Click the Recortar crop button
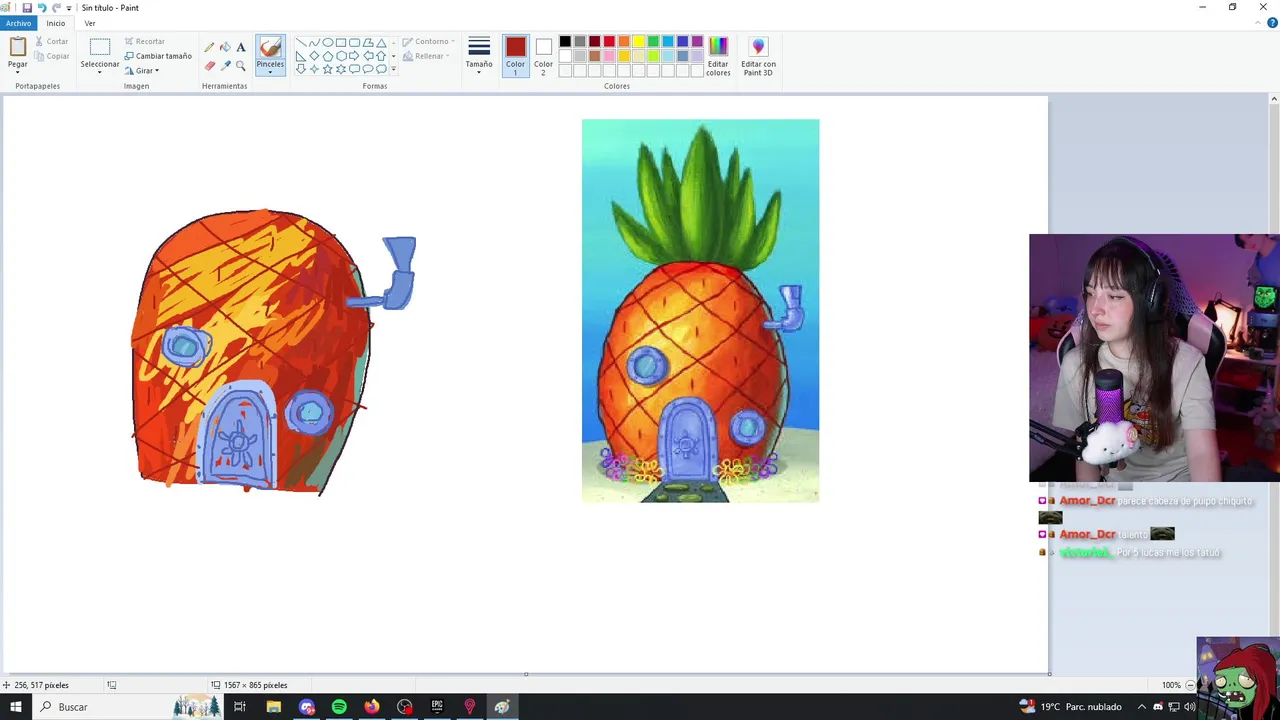 tap(145, 42)
